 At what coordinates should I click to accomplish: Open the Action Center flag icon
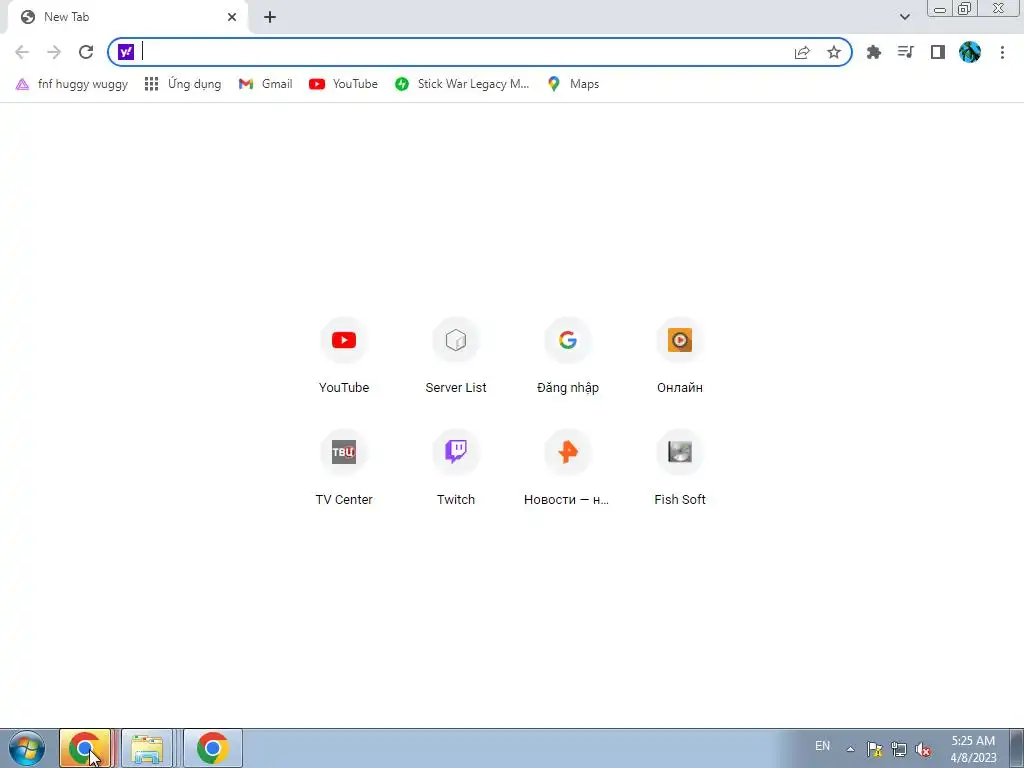click(874, 749)
